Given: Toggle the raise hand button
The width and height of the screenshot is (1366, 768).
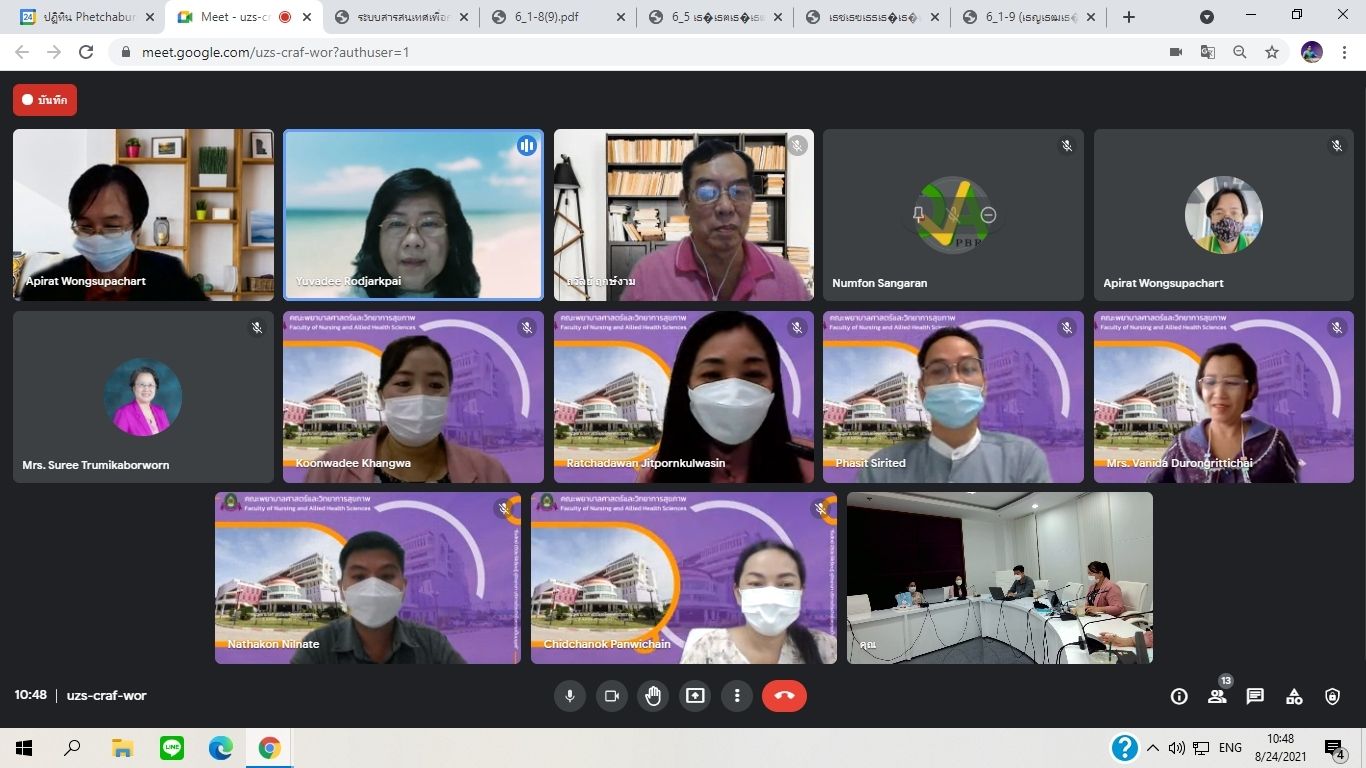Looking at the screenshot, I should point(653,696).
